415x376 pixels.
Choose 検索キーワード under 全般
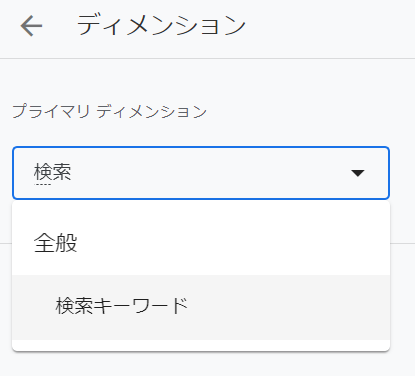[x=201, y=307]
